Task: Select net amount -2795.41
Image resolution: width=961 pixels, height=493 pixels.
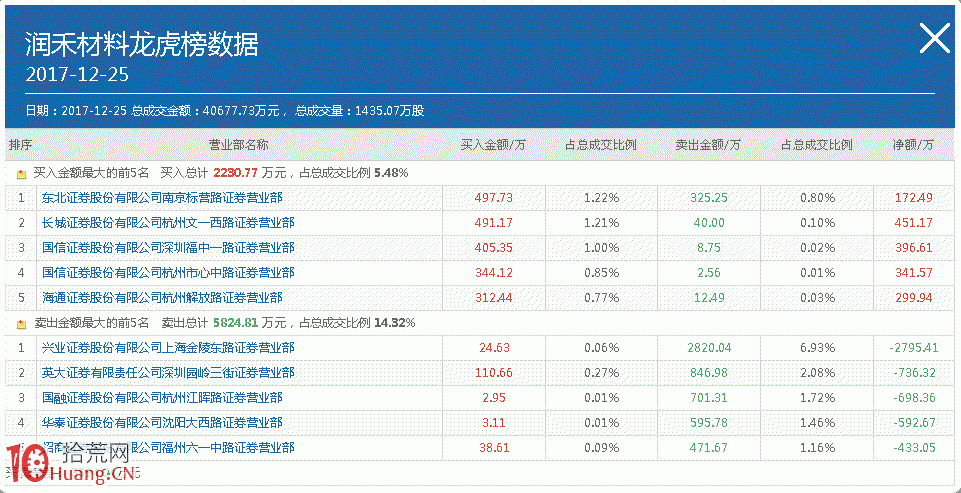Action: pyautogui.click(x=913, y=348)
